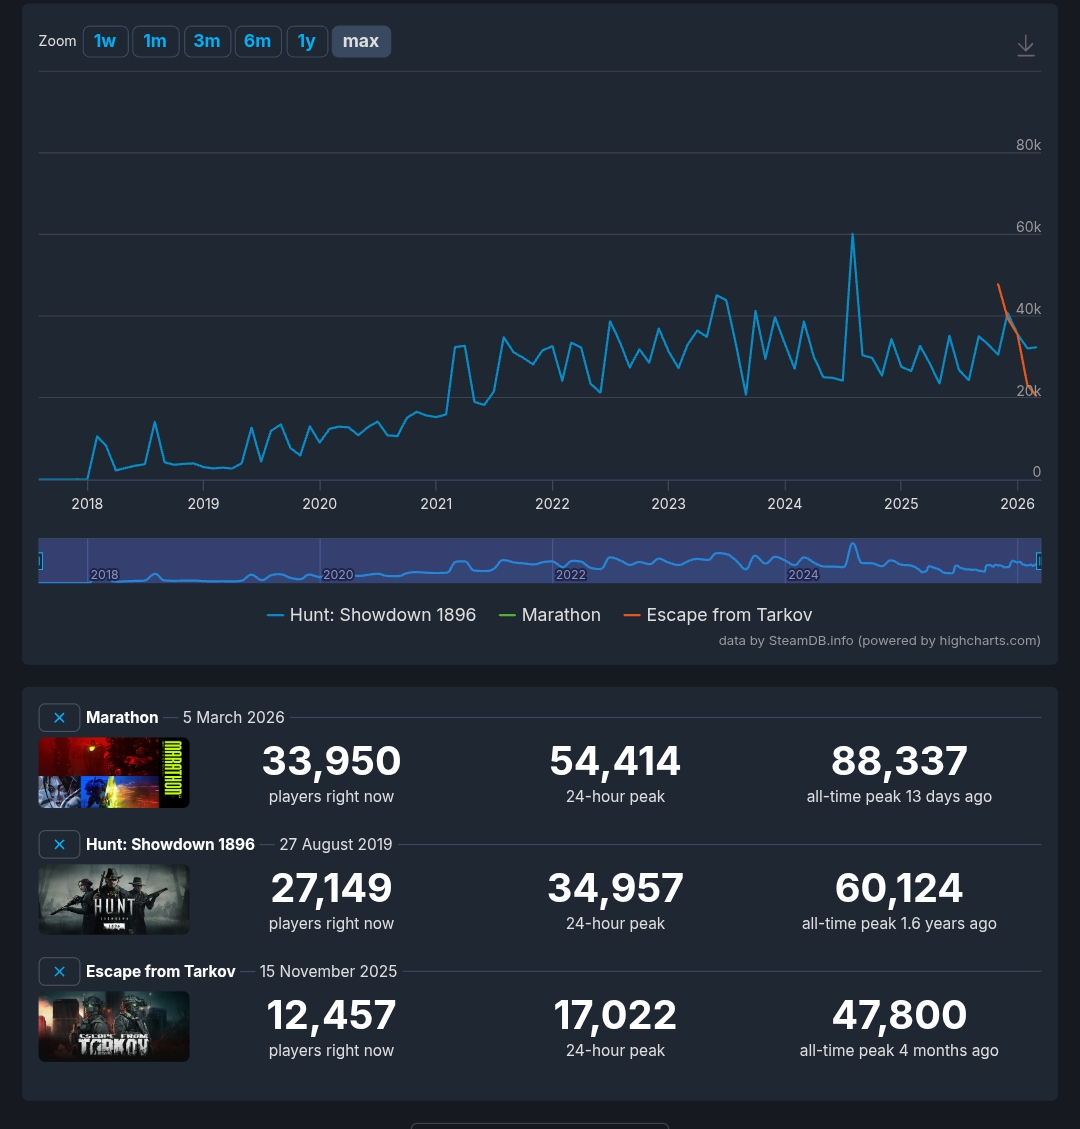Open the Marathon game thumbnail
The height and width of the screenshot is (1129, 1080).
point(114,773)
